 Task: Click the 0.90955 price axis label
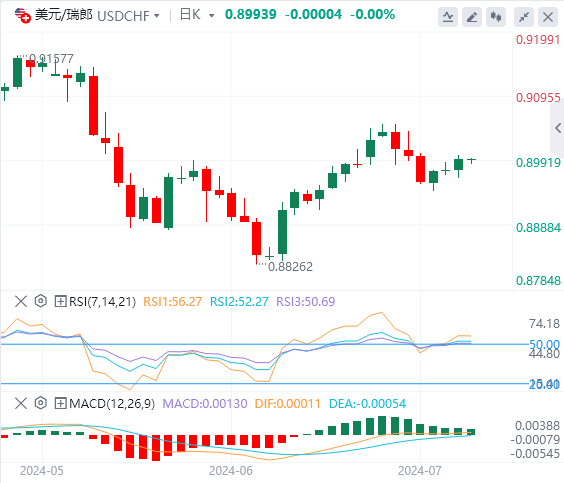538,98
